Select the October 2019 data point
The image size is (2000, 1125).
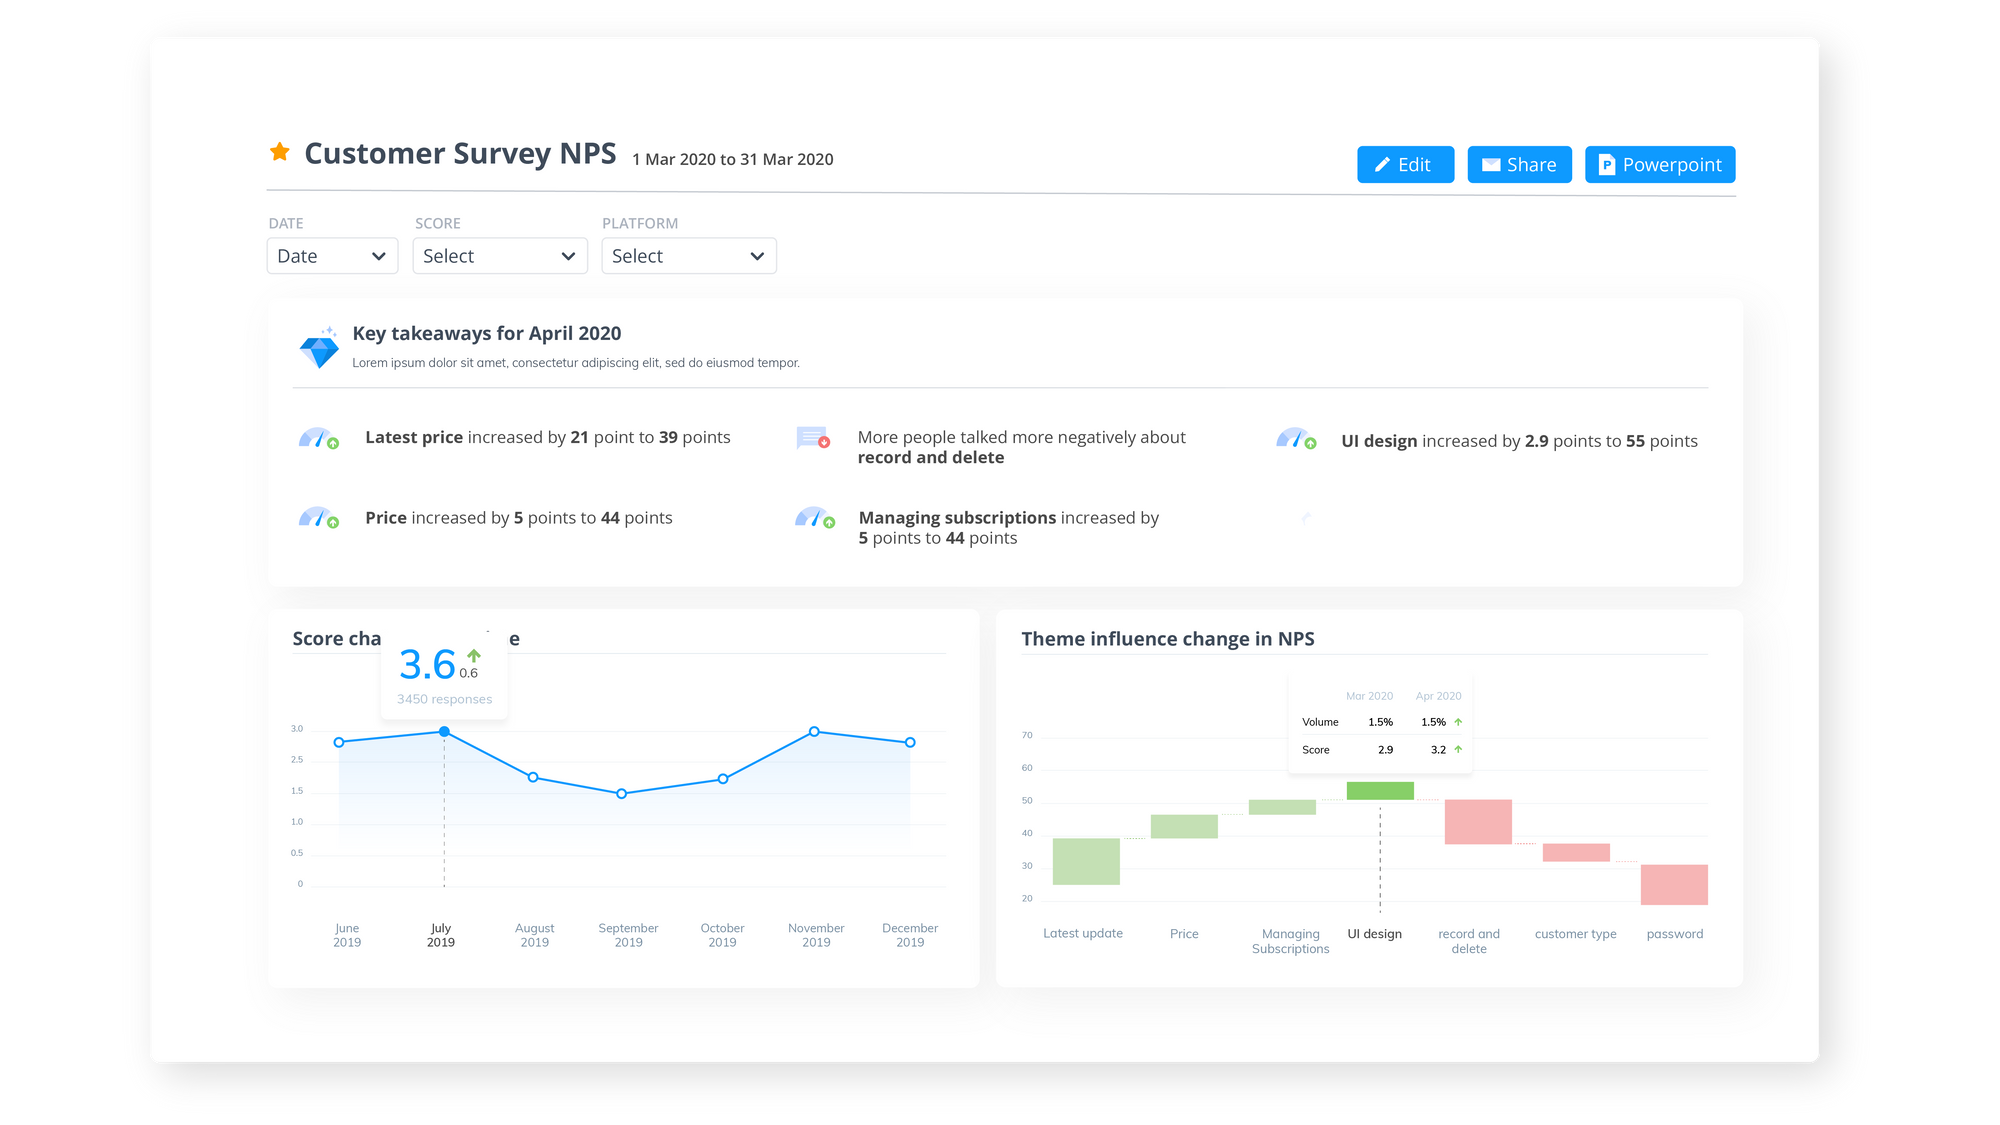tap(723, 779)
